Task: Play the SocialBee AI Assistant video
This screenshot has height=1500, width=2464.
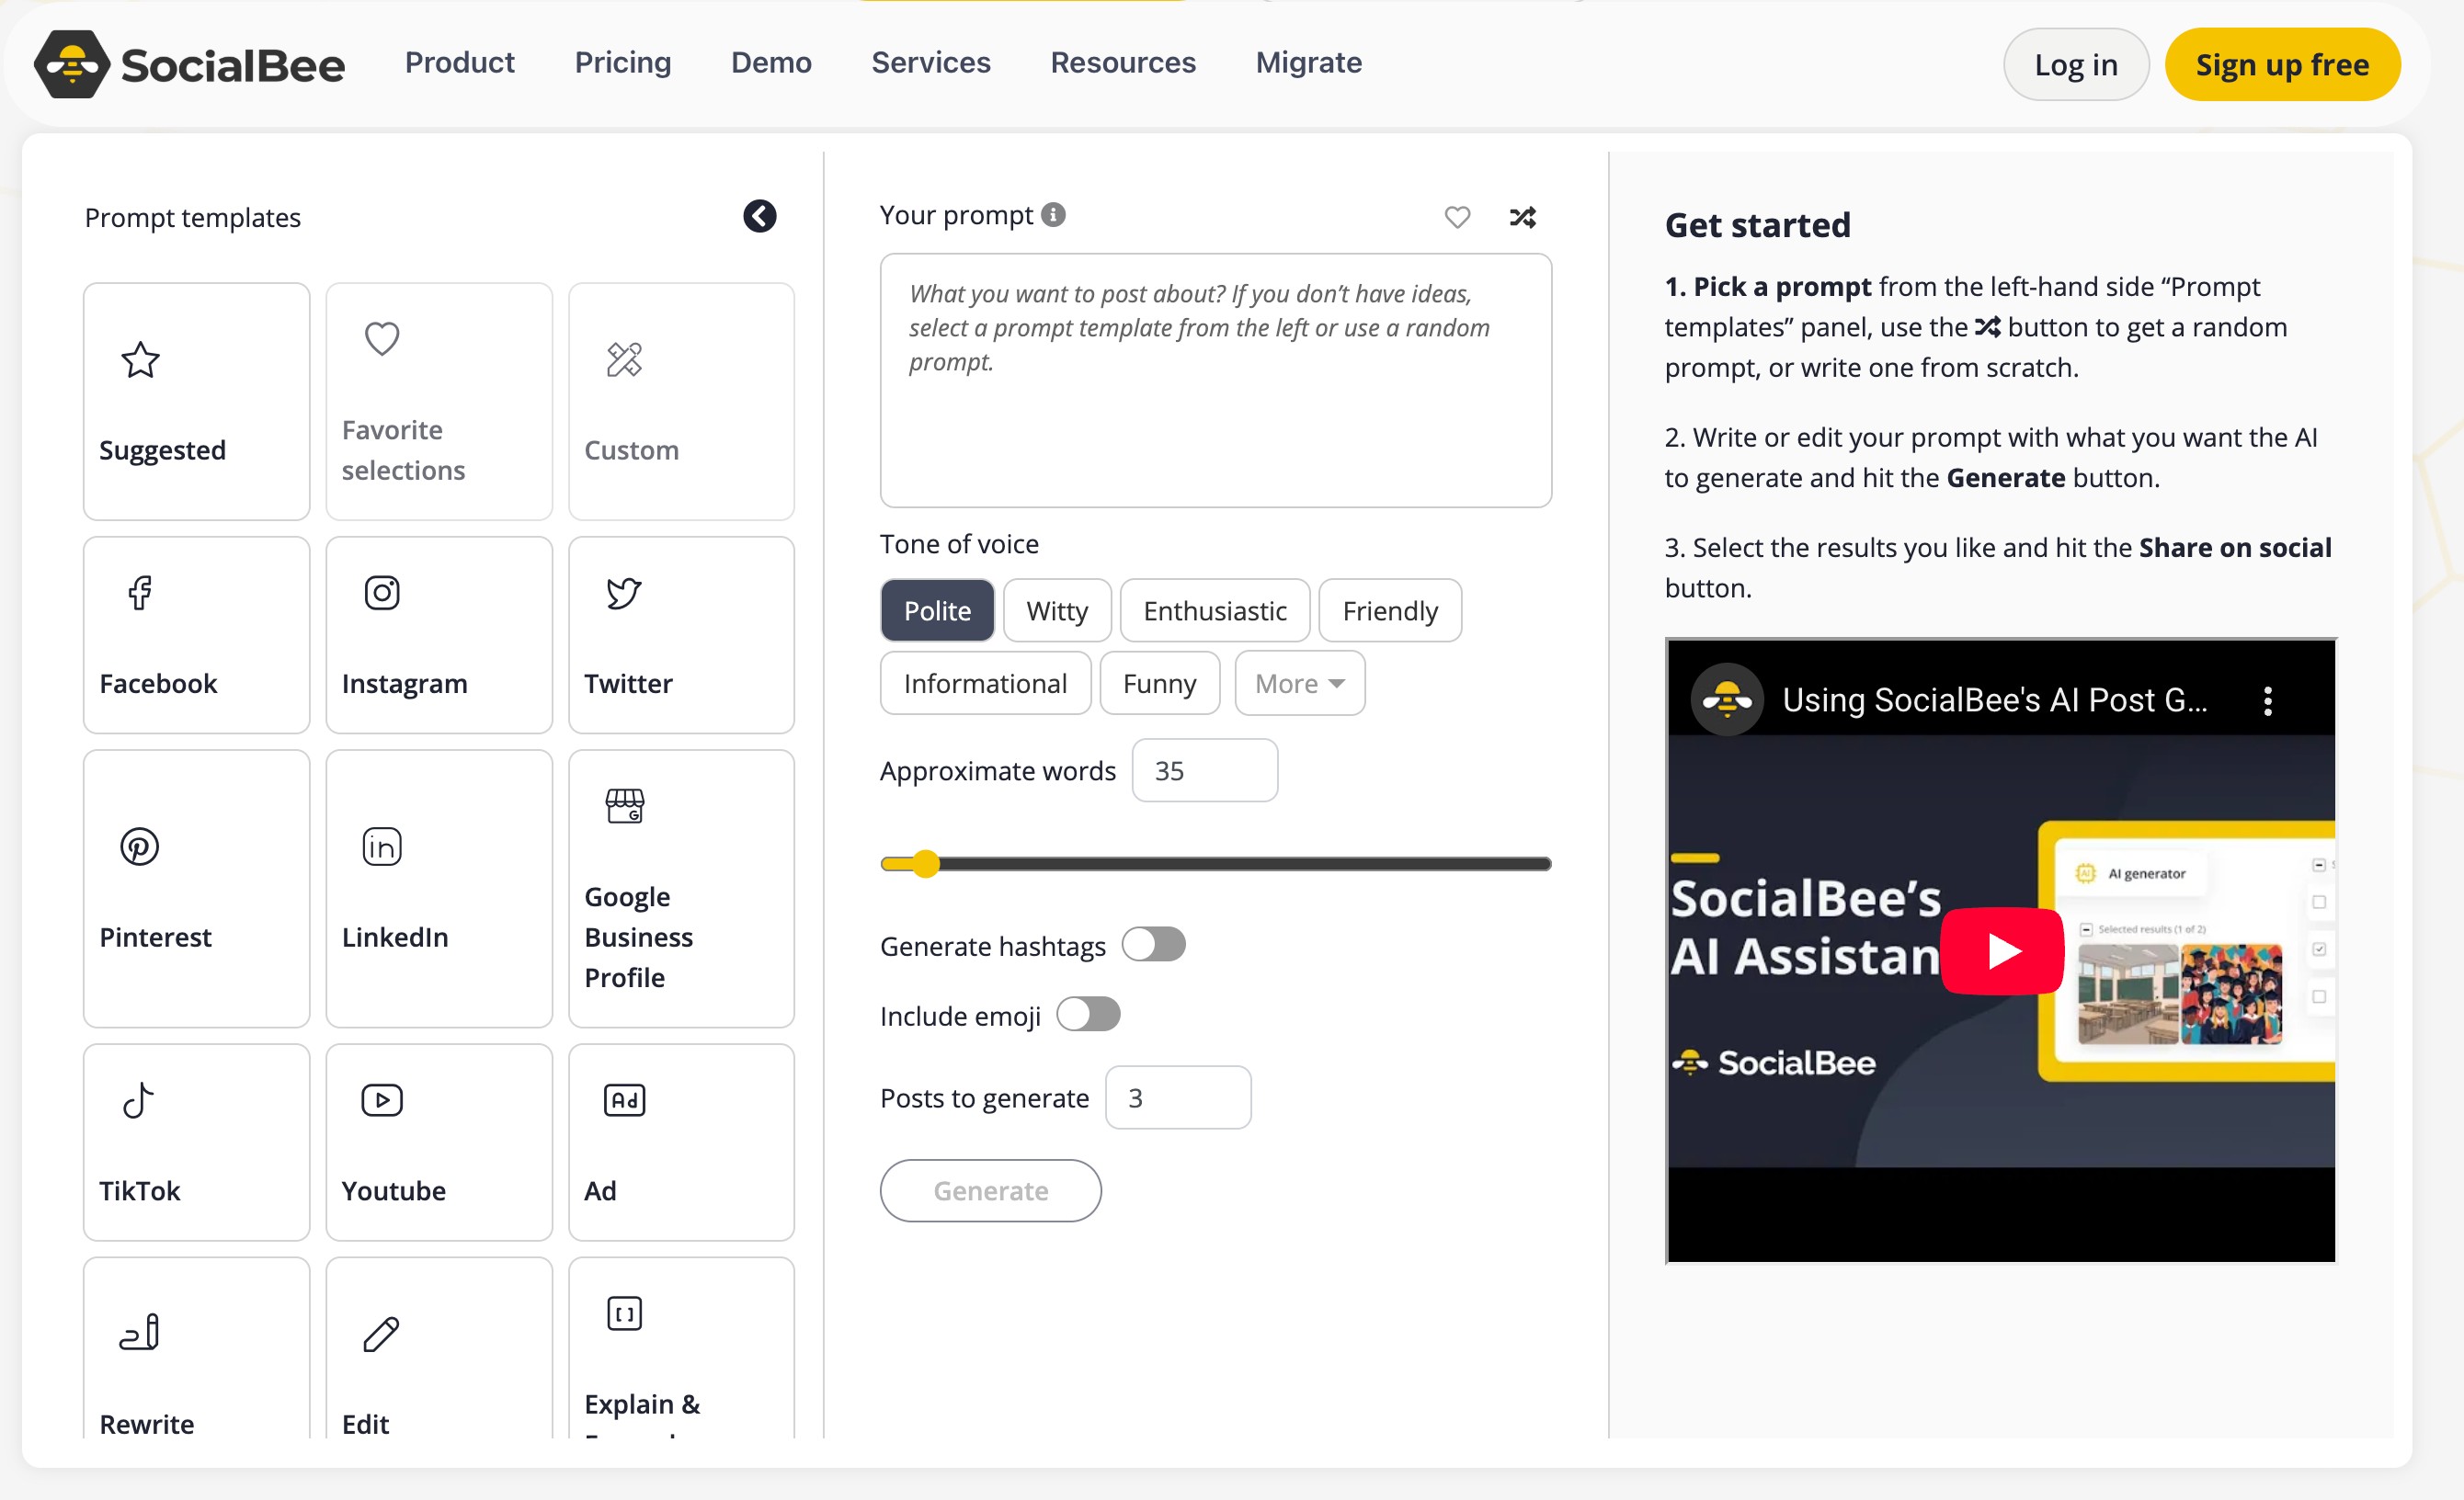Action: 2001,950
